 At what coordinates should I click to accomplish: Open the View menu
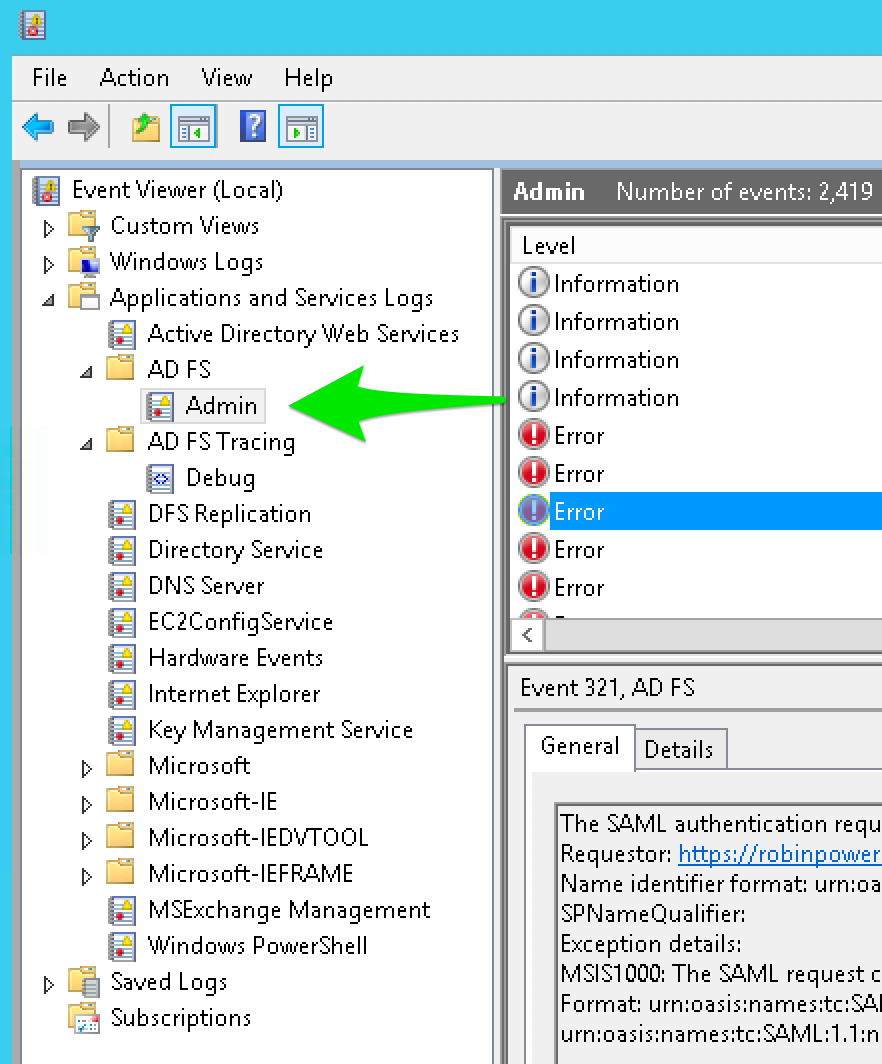[227, 78]
